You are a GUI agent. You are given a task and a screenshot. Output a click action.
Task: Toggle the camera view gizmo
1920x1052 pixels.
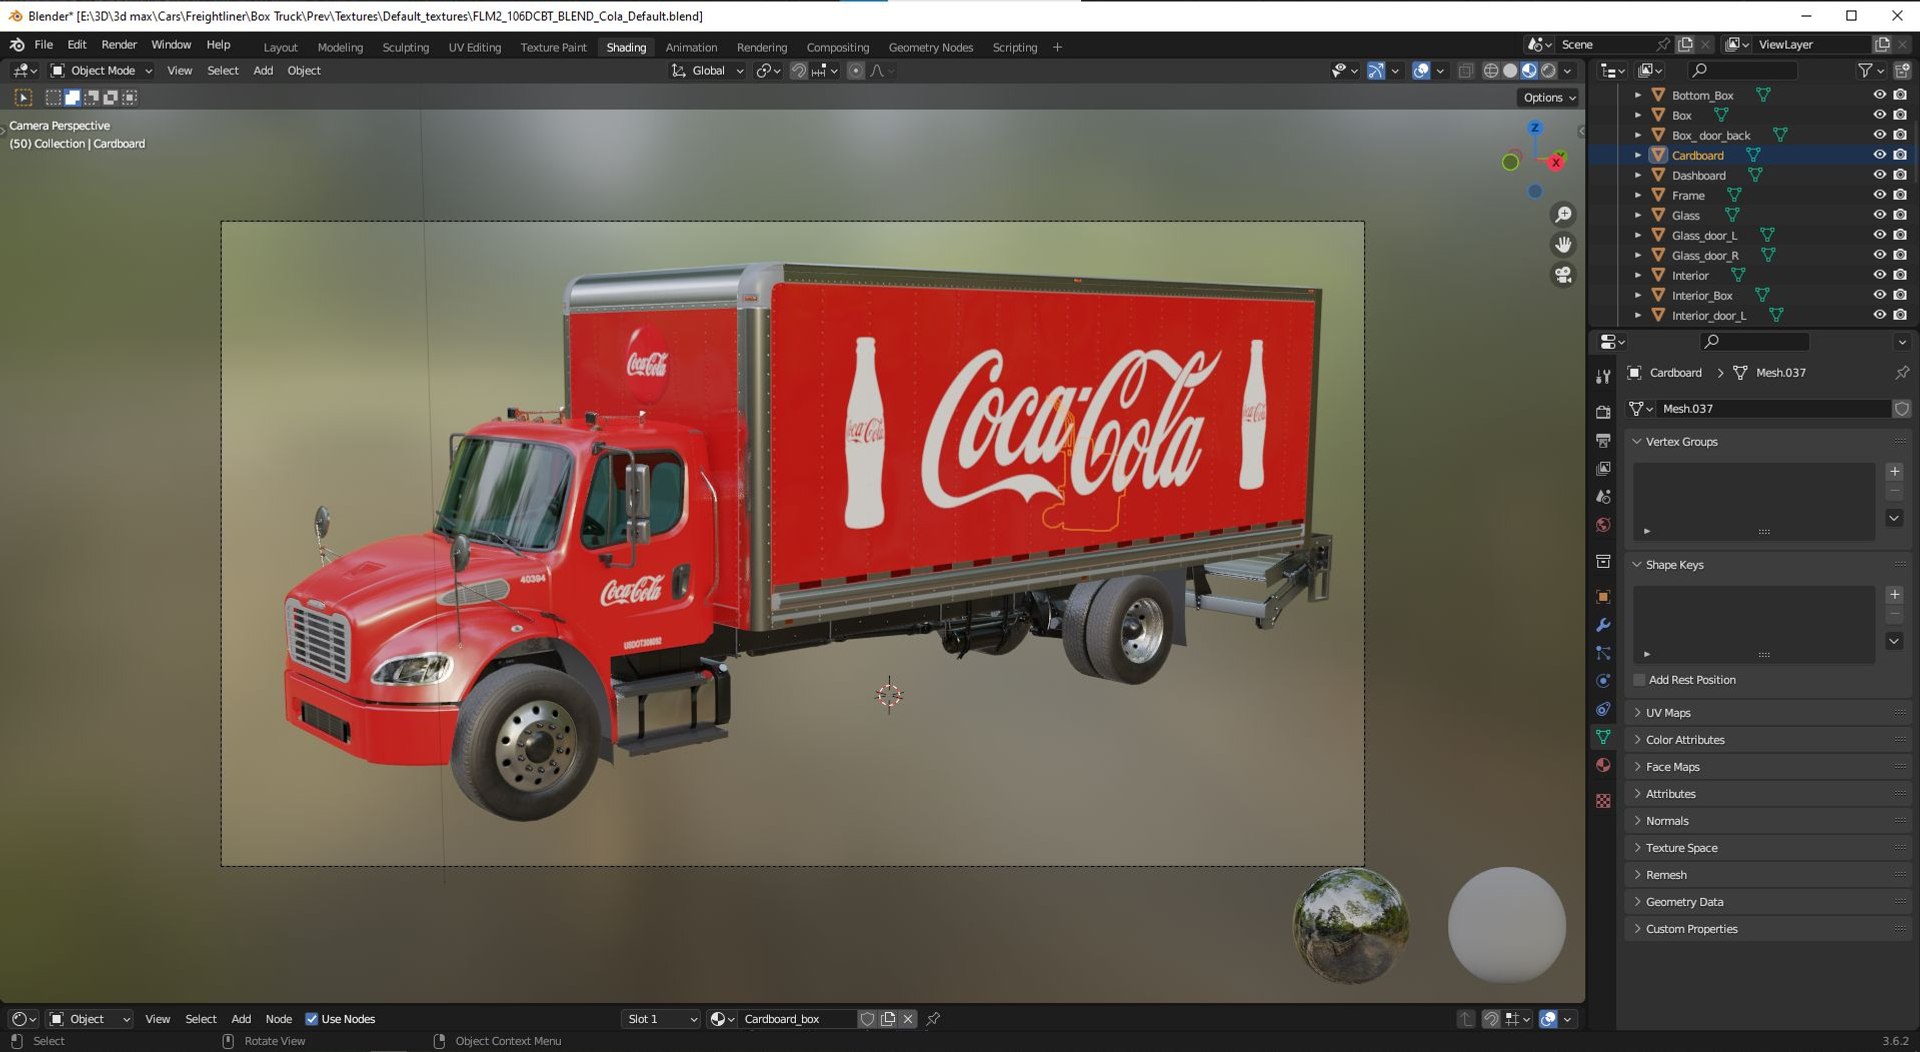[1563, 275]
